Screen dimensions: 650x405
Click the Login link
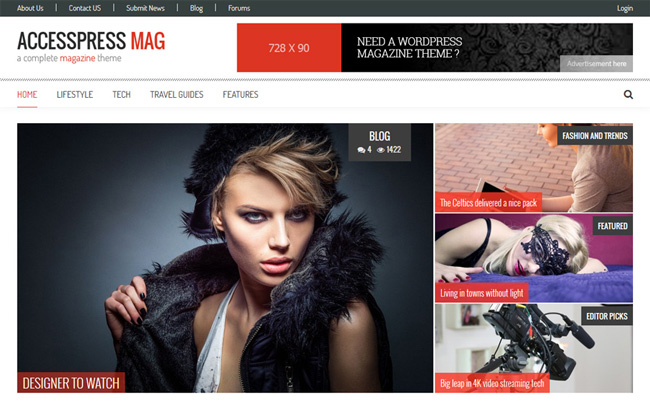pyautogui.click(x=625, y=8)
